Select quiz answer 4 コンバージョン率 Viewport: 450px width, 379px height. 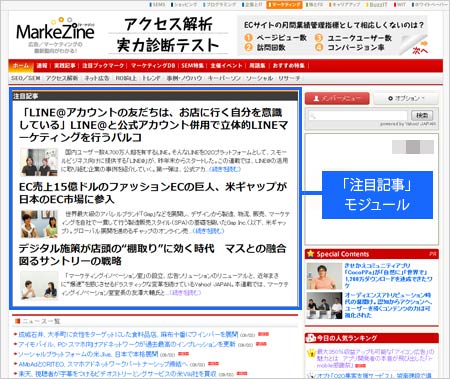(350, 48)
